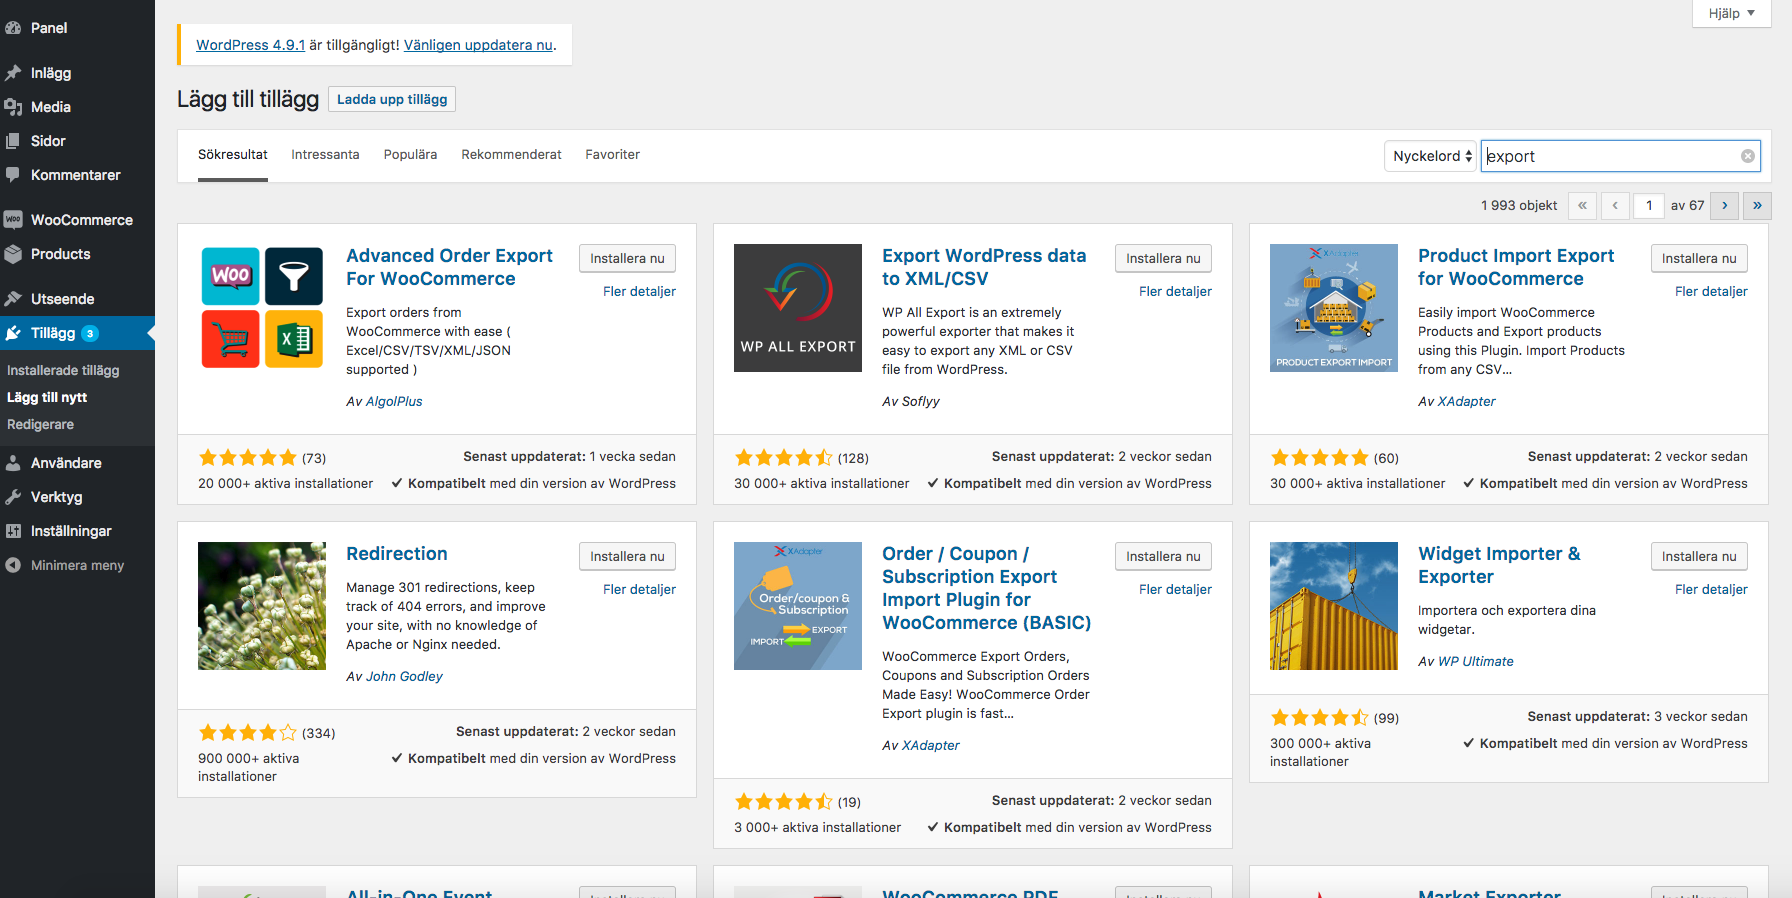Open the WooCommerce sidebar icon

click(13, 220)
